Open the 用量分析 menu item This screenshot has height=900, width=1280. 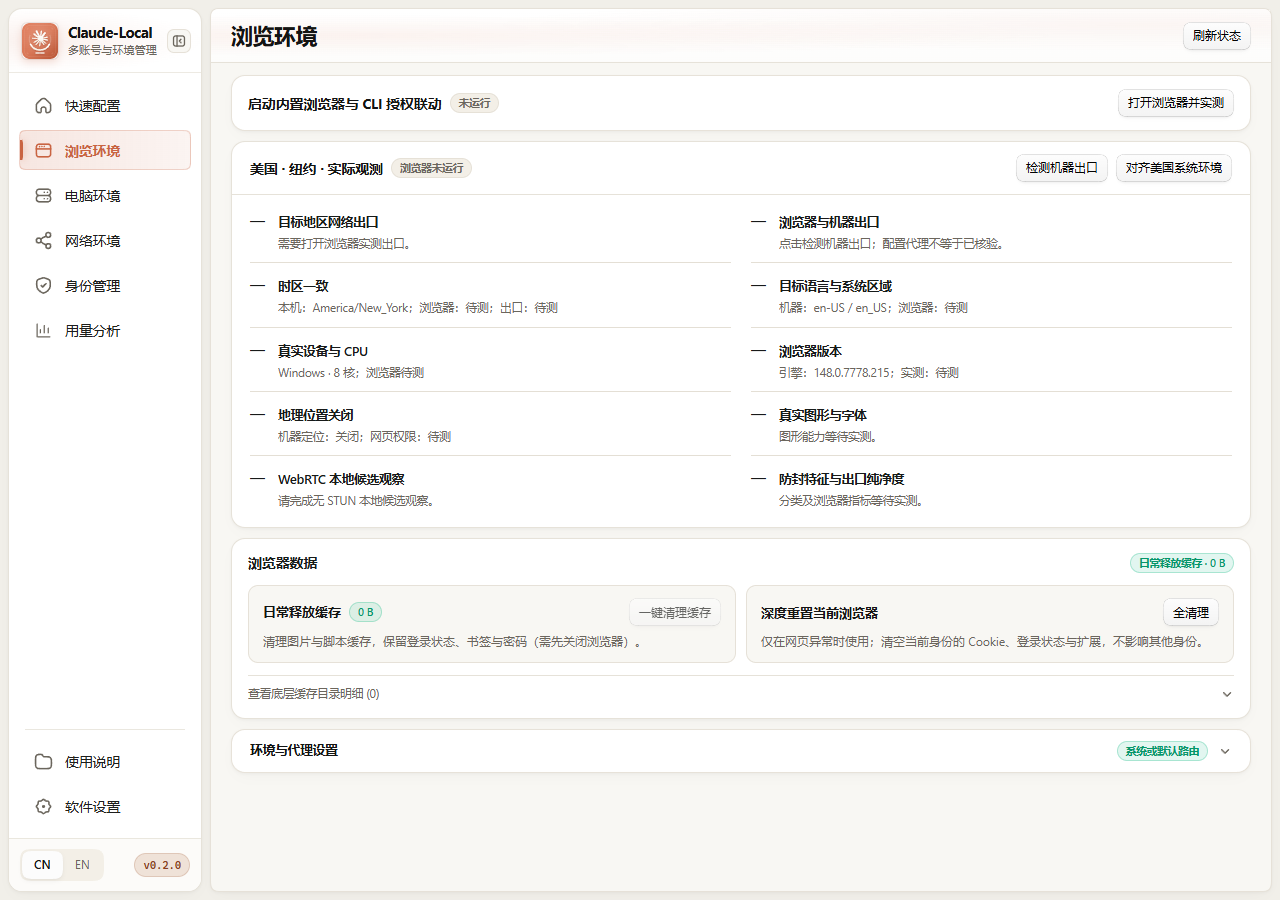pos(105,331)
